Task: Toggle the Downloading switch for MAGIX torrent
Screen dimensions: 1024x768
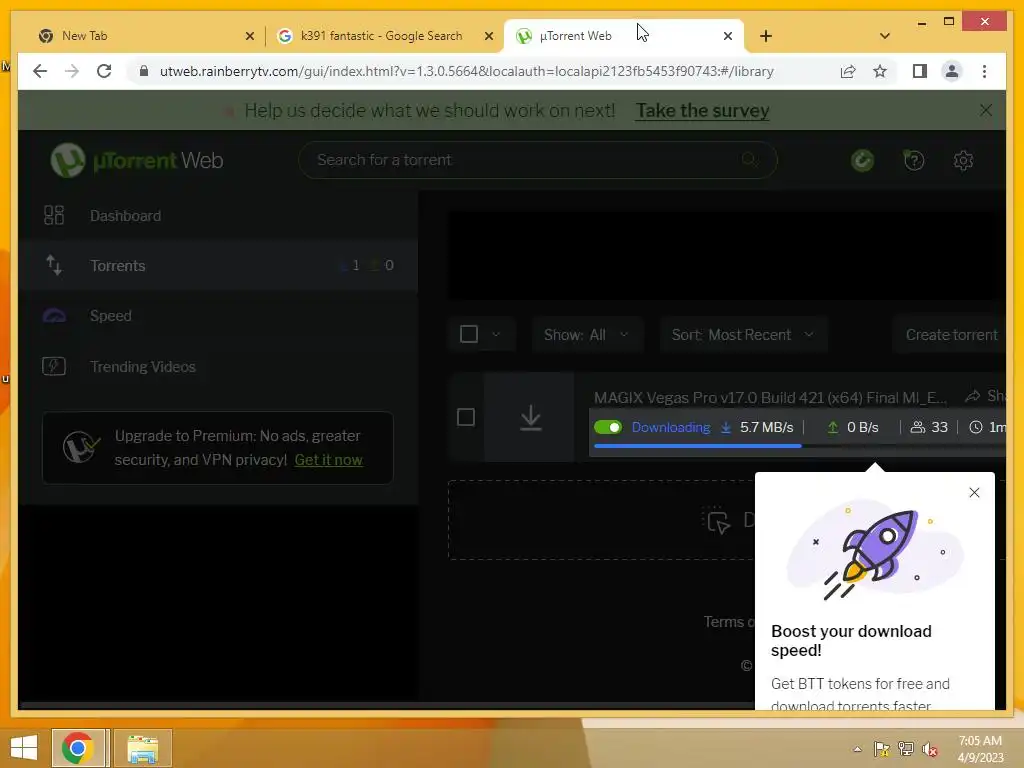Action: (x=607, y=427)
